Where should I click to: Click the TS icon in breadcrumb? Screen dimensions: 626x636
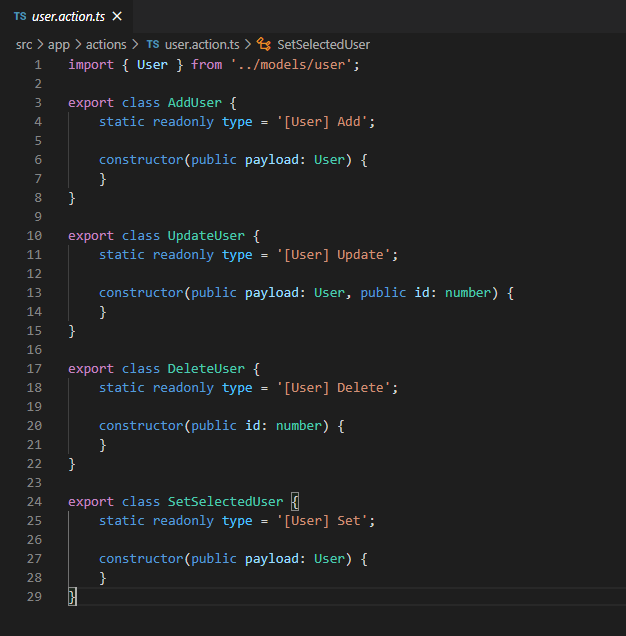coord(153,44)
